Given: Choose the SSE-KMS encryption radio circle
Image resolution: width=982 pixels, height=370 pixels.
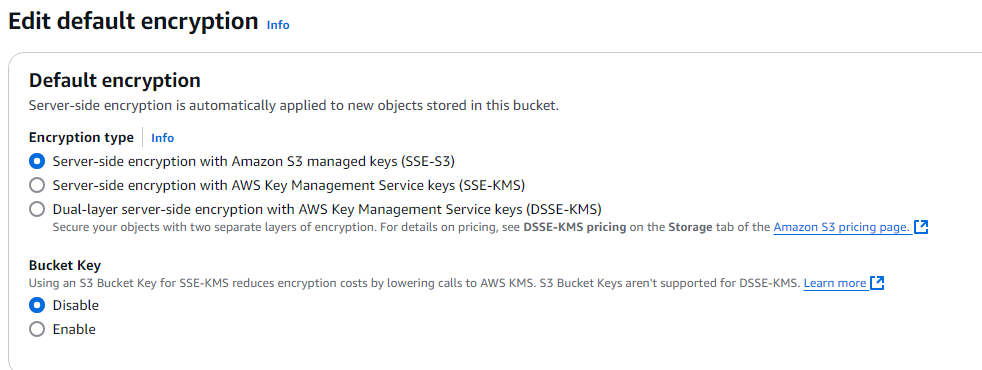Looking at the screenshot, I should click(37, 185).
